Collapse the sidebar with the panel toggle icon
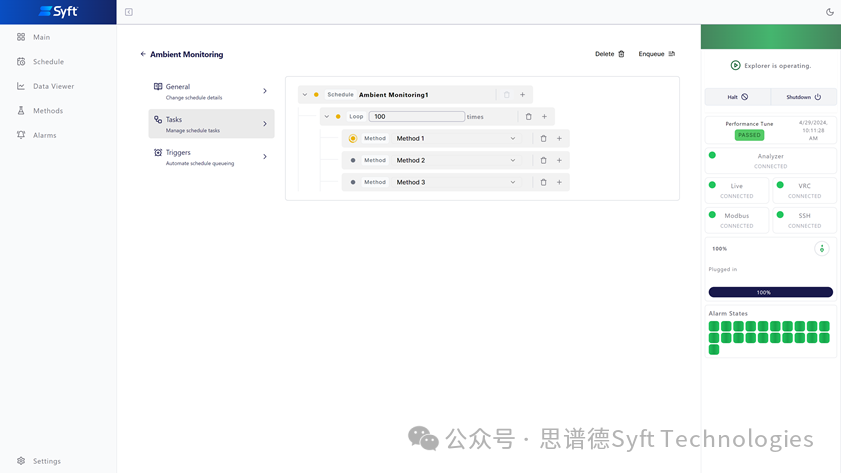This screenshot has width=841, height=473. pyautogui.click(x=129, y=12)
